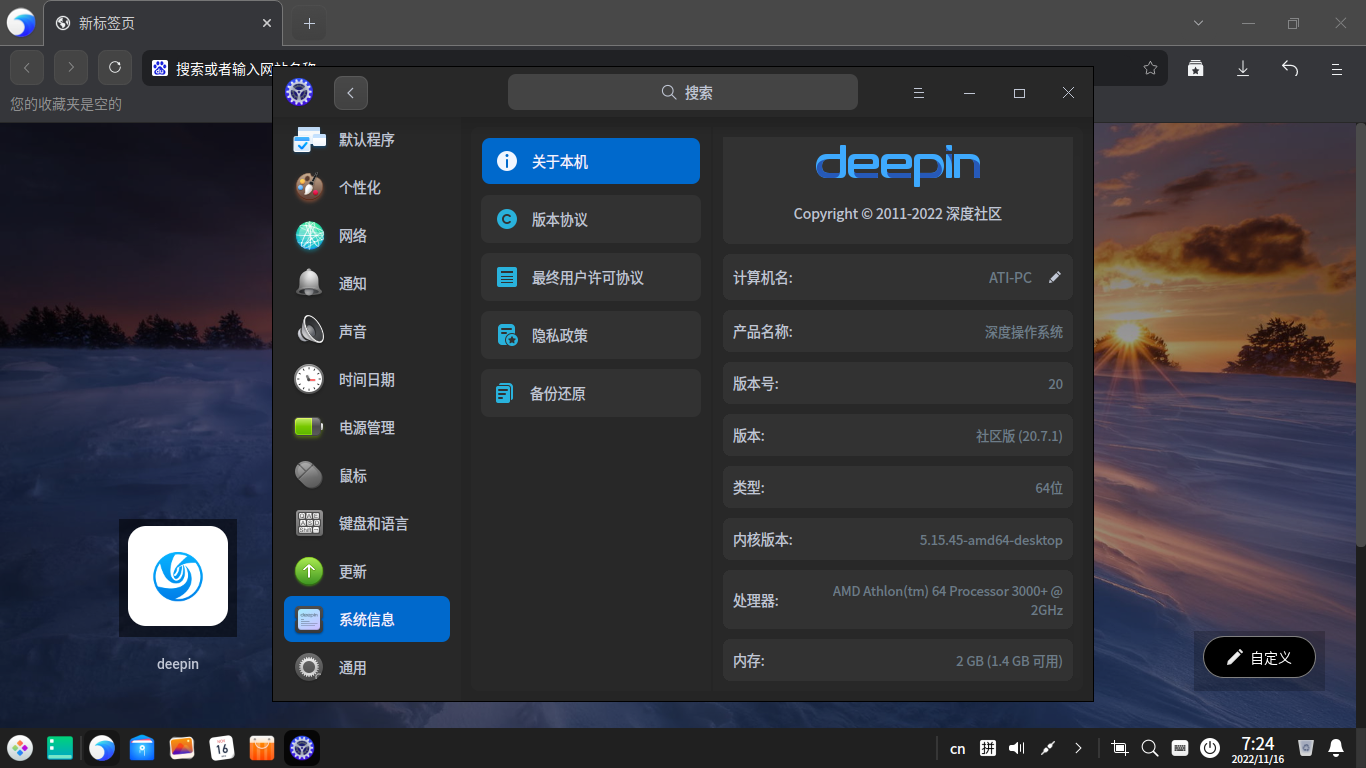1366x768 pixels.
Task: Select the 网络 network settings icon
Action: pos(310,235)
